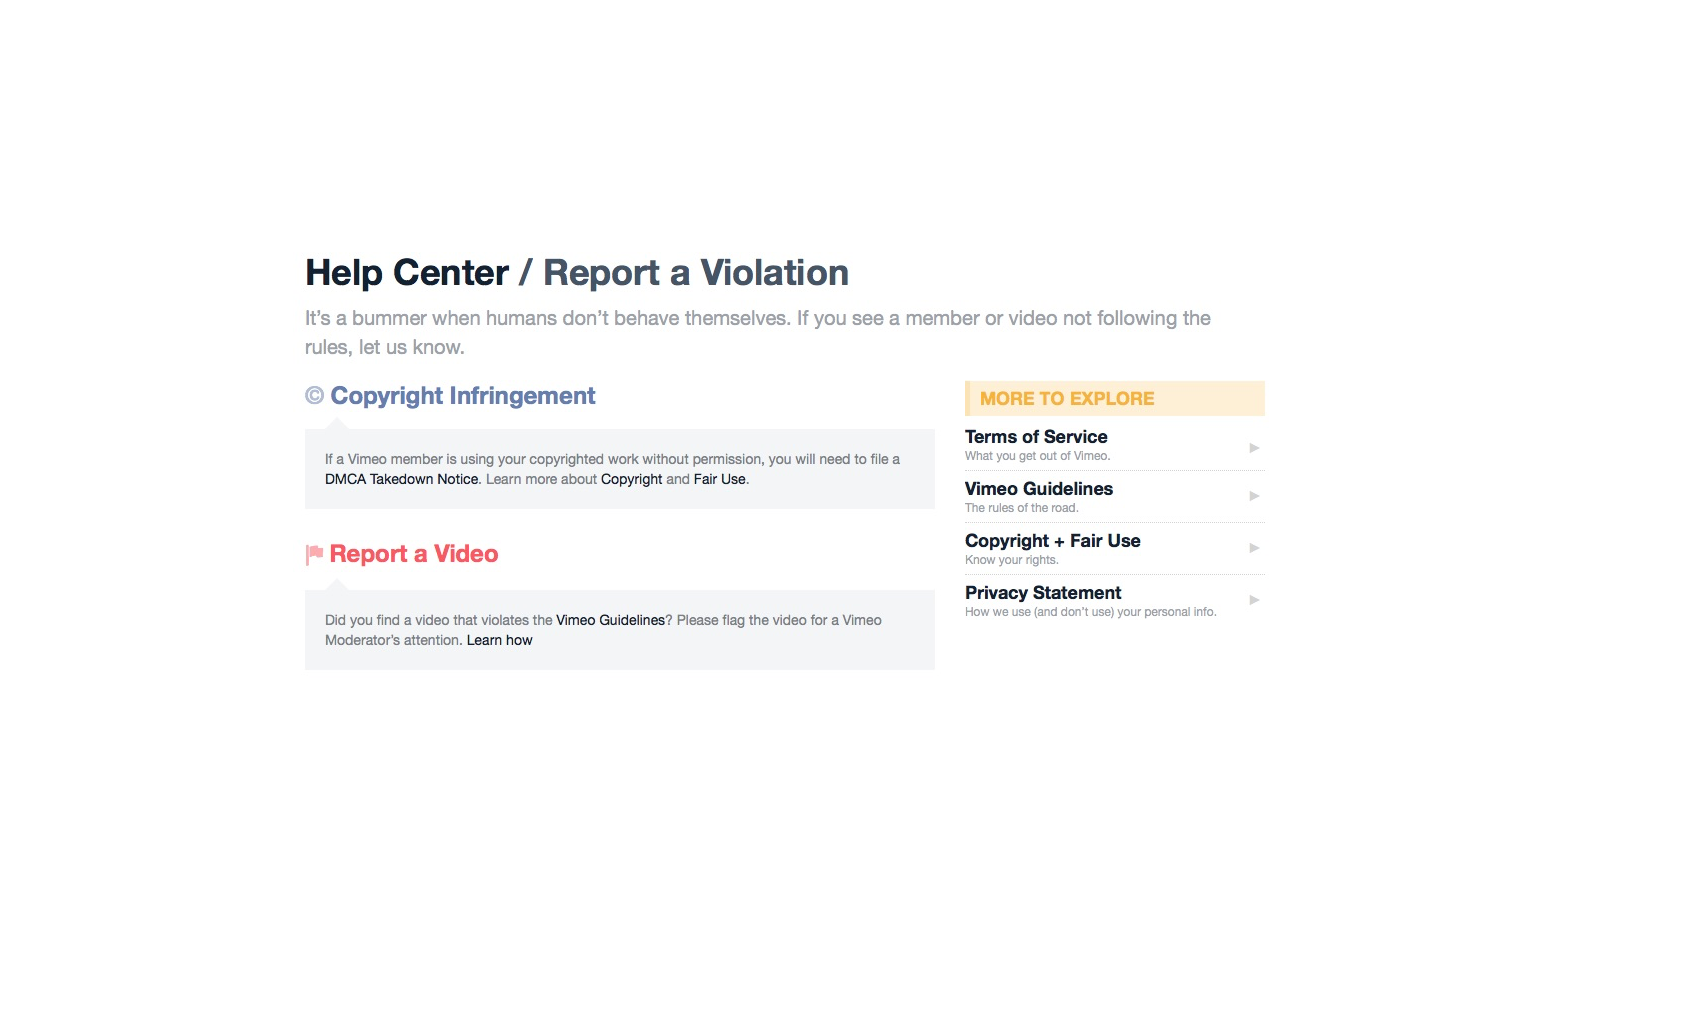Open Vimeo Guidelines sidebar item
The height and width of the screenshot is (1031, 1704).
(x=1038, y=489)
